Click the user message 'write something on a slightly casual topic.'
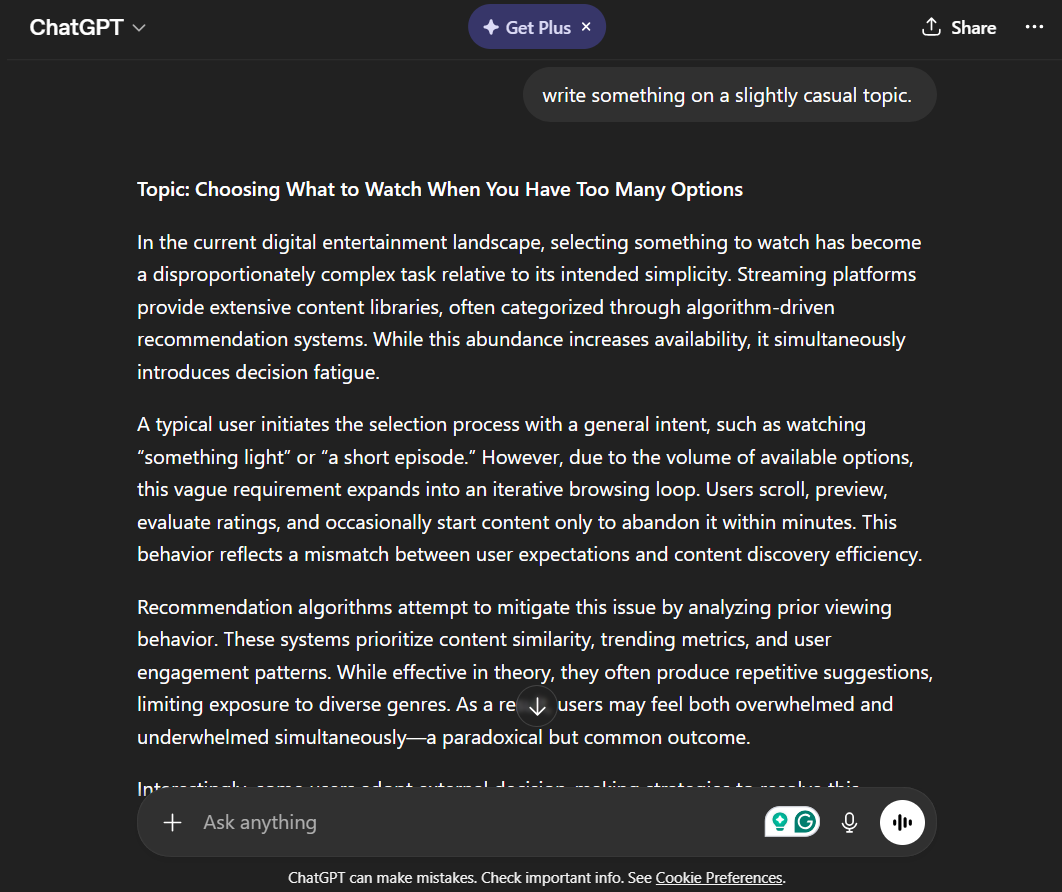Image resolution: width=1062 pixels, height=892 pixels. (727, 95)
